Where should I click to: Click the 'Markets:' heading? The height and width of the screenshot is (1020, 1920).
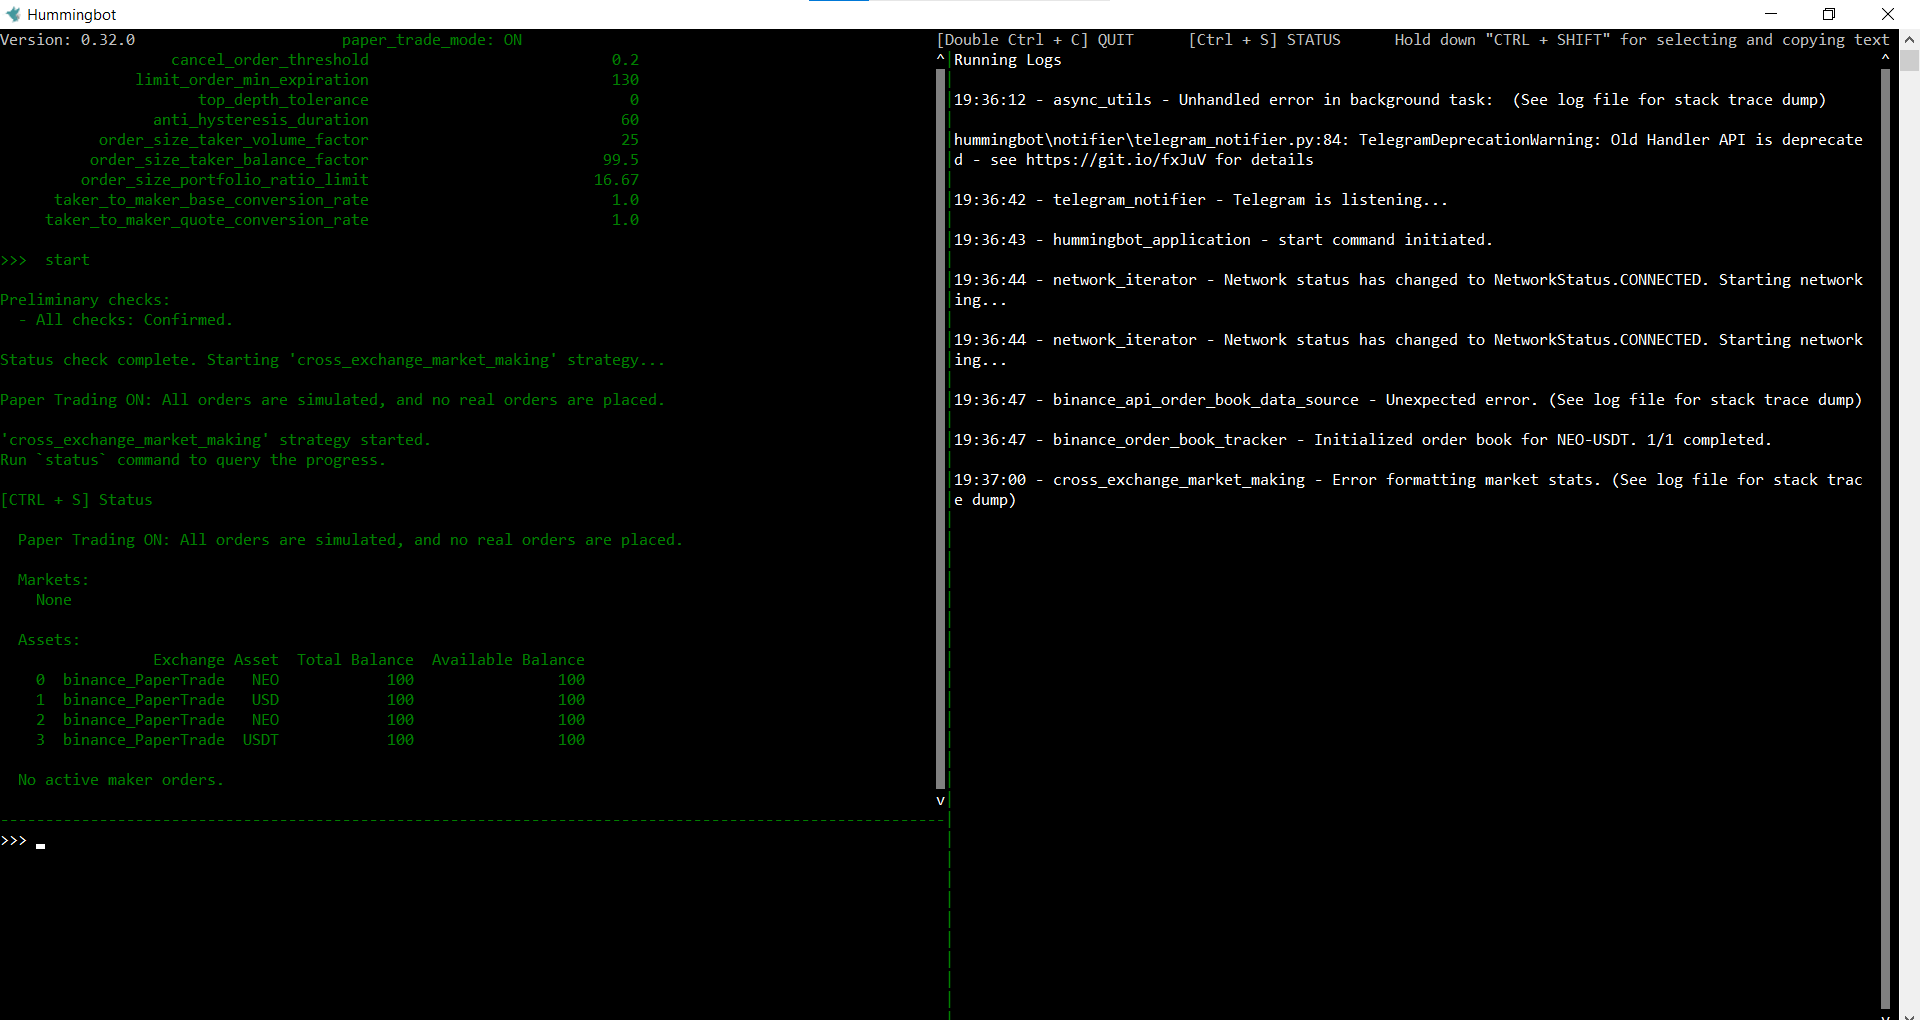pyautogui.click(x=53, y=580)
